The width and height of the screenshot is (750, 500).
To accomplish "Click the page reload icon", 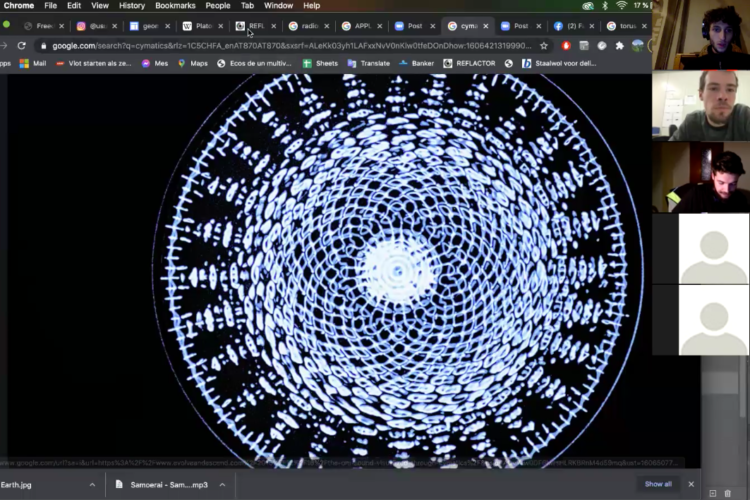I will click(x=21, y=45).
